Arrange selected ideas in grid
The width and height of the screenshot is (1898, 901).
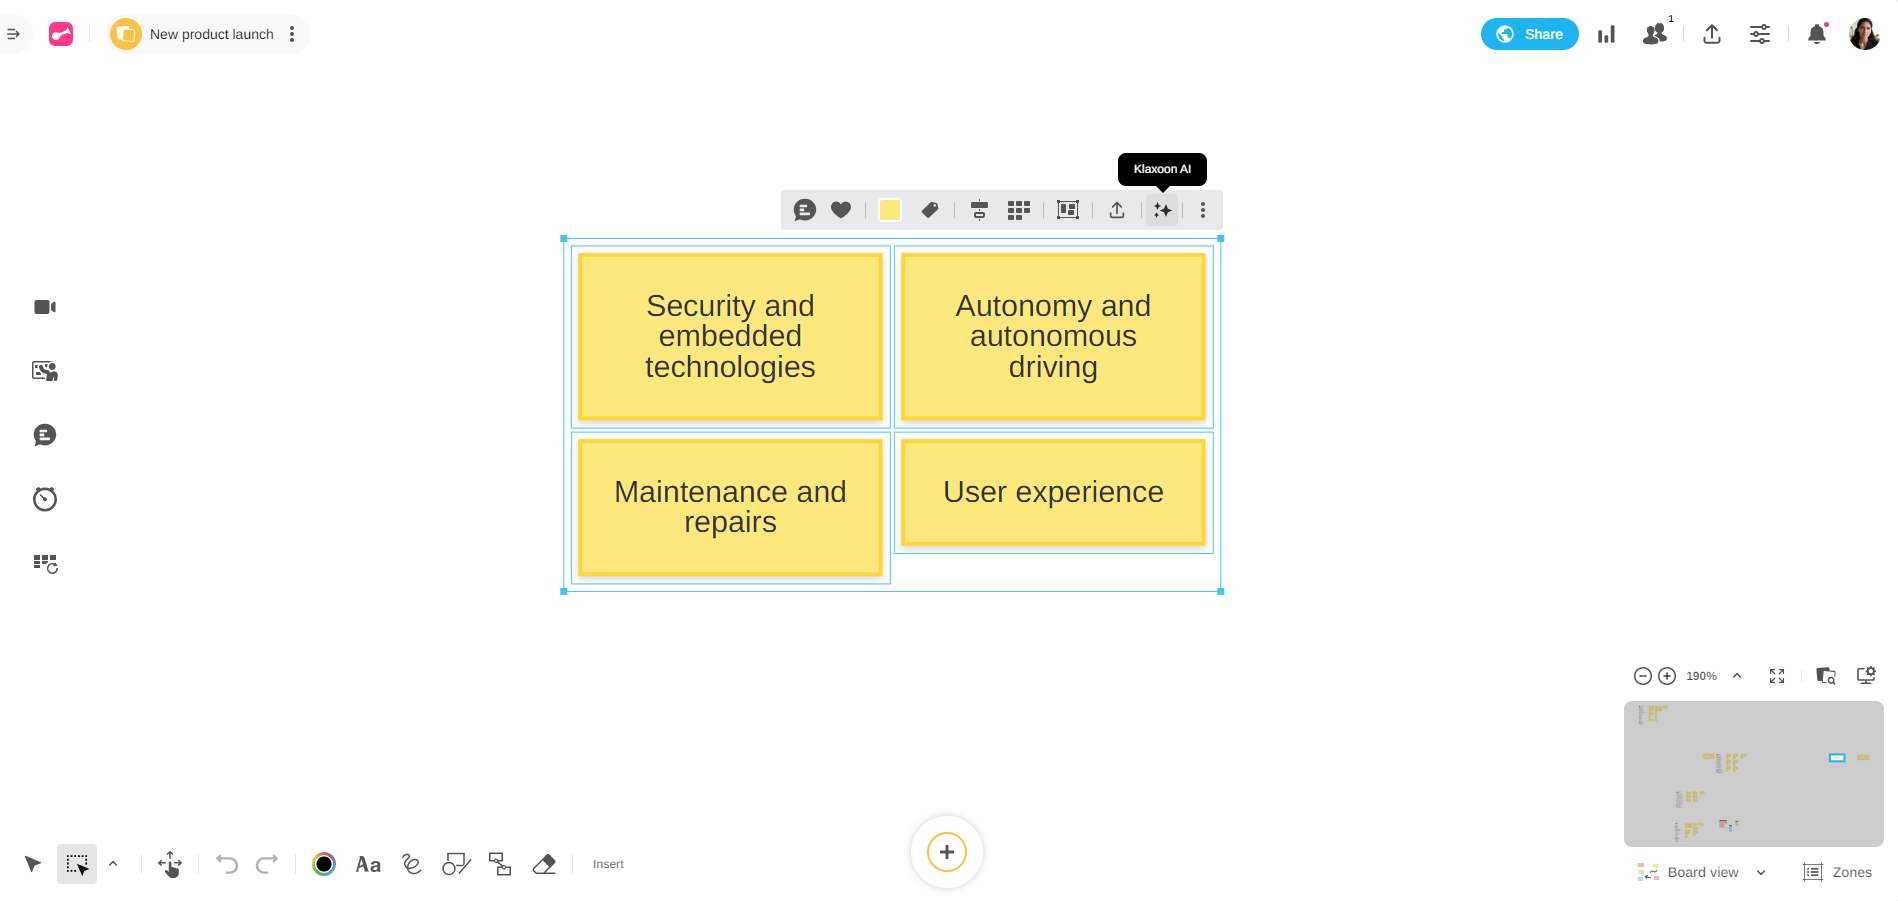click(1018, 210)
